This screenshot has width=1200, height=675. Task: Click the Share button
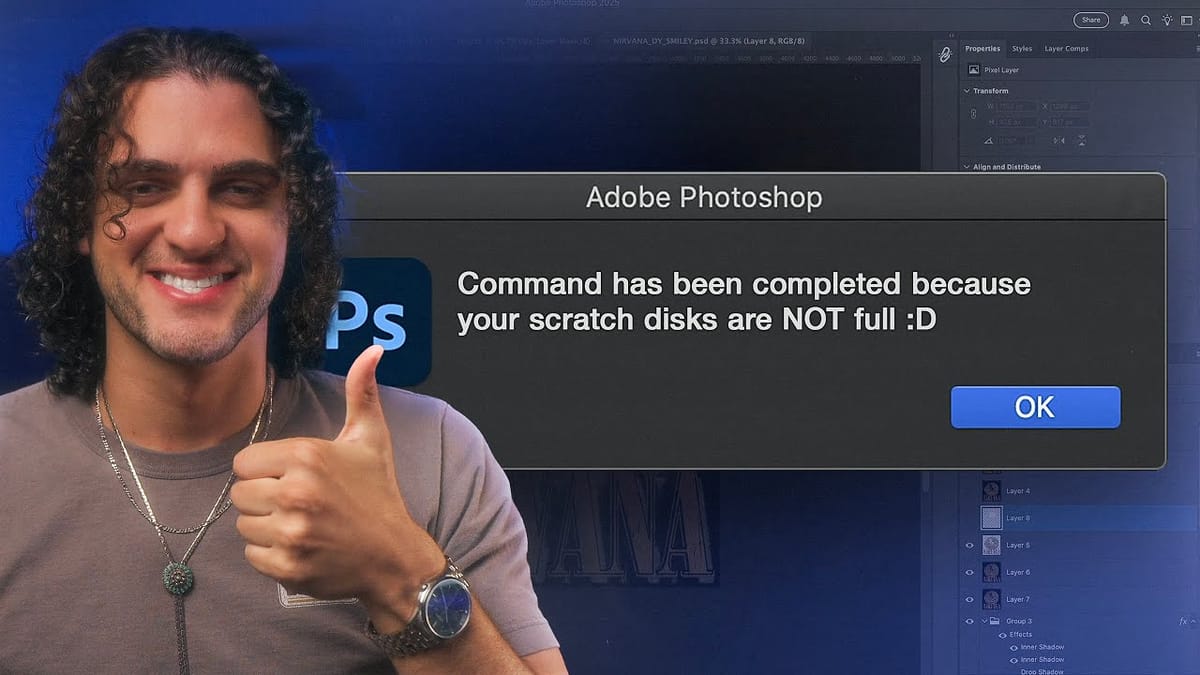1091,20
